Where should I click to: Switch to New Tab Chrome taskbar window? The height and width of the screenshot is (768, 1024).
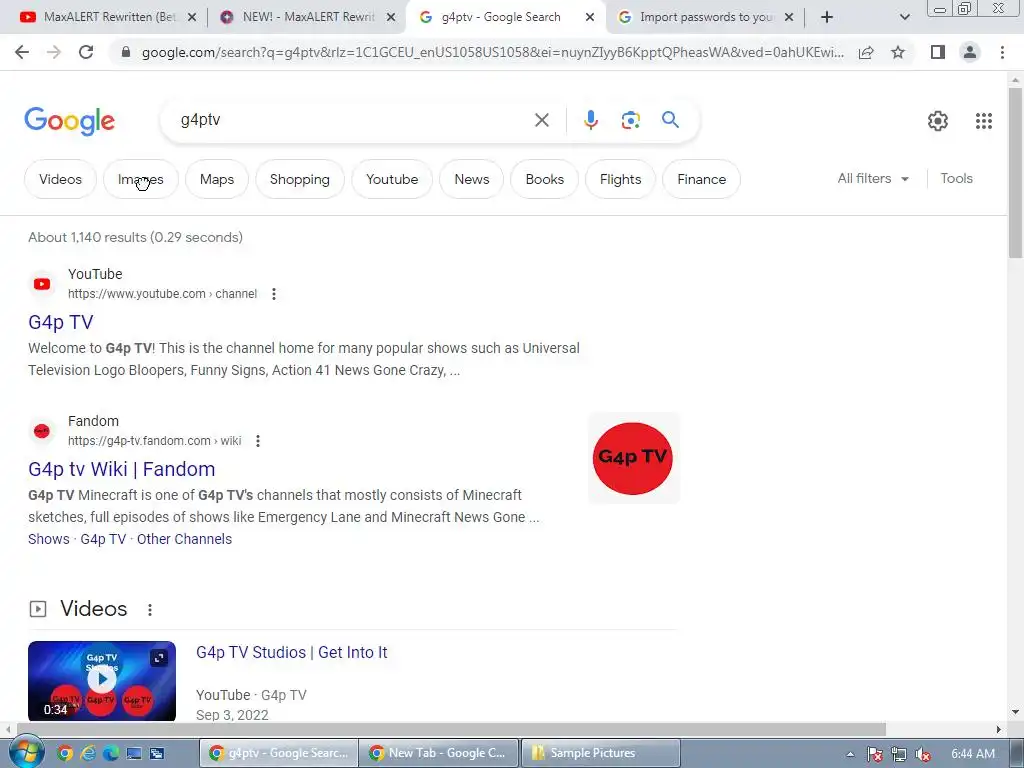click(x=439, y=753)
